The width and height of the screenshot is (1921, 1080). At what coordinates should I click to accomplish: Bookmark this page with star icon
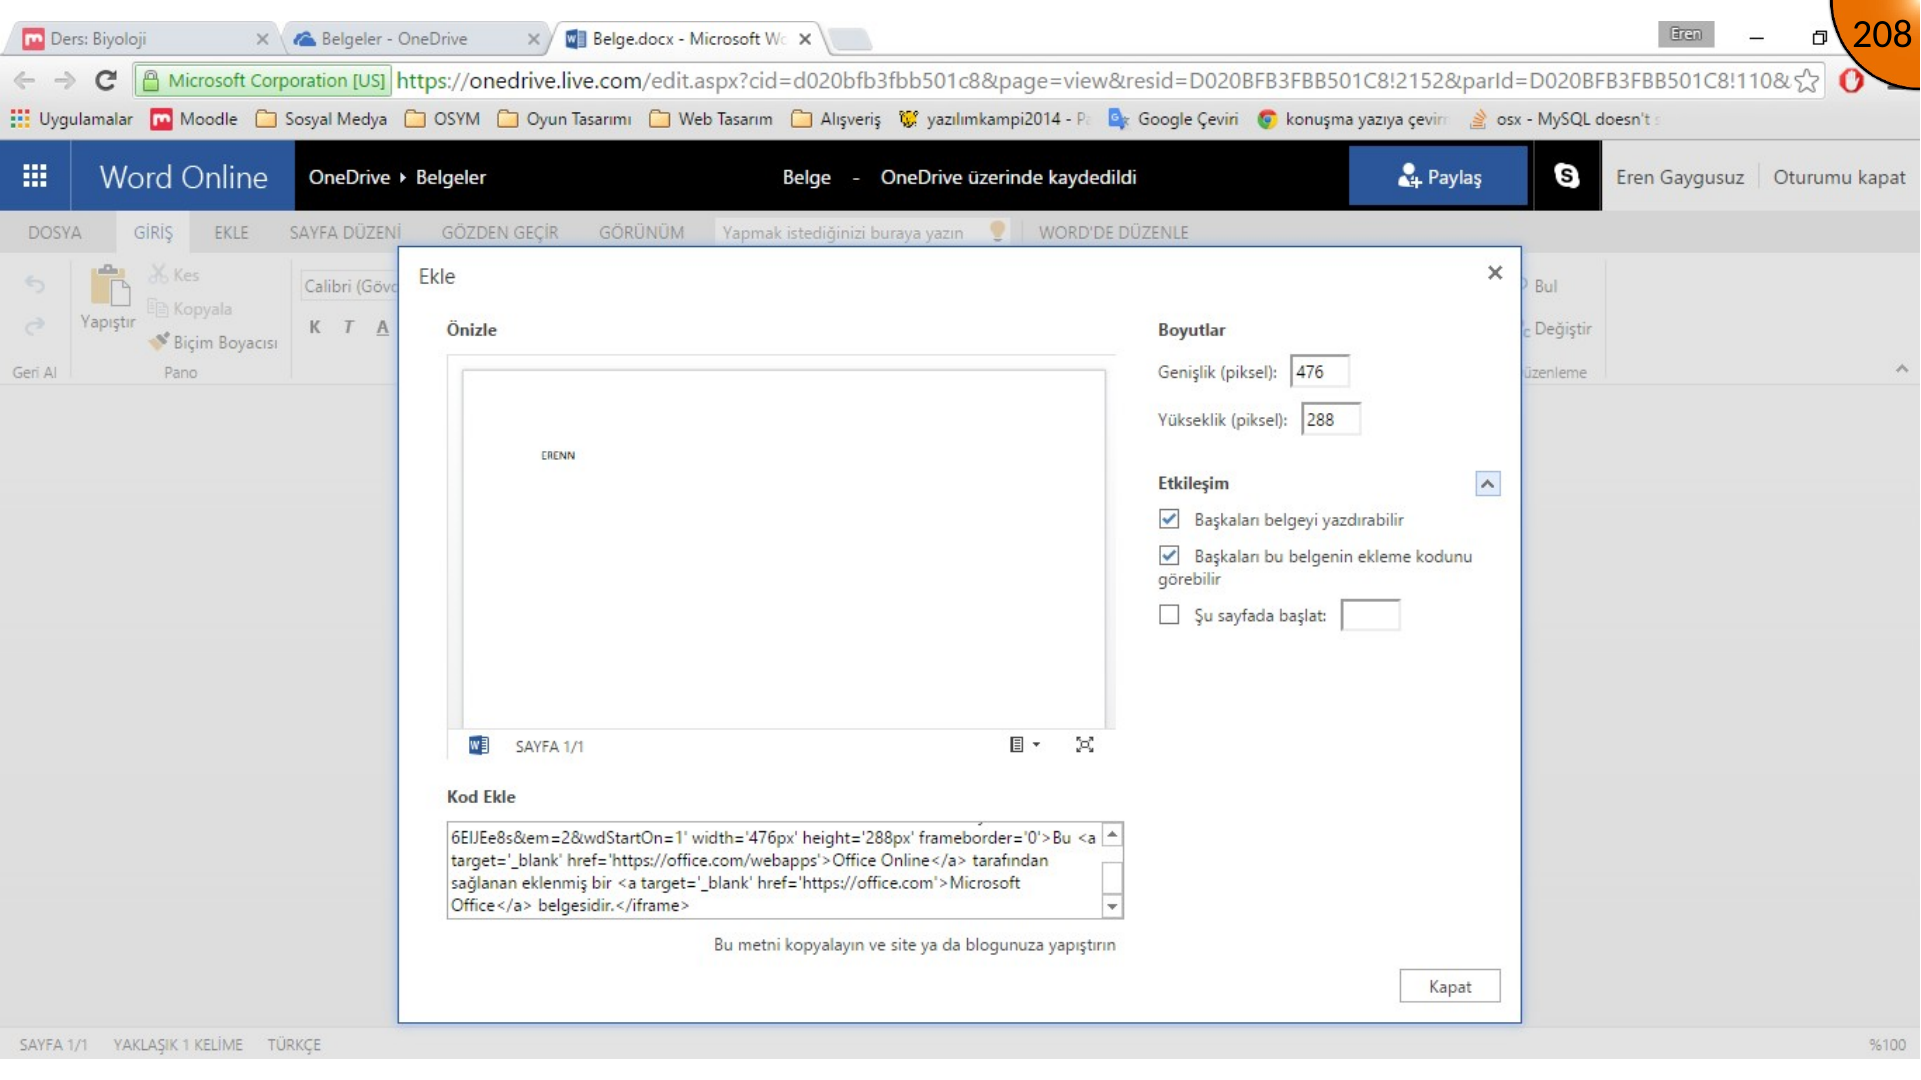1806,80
